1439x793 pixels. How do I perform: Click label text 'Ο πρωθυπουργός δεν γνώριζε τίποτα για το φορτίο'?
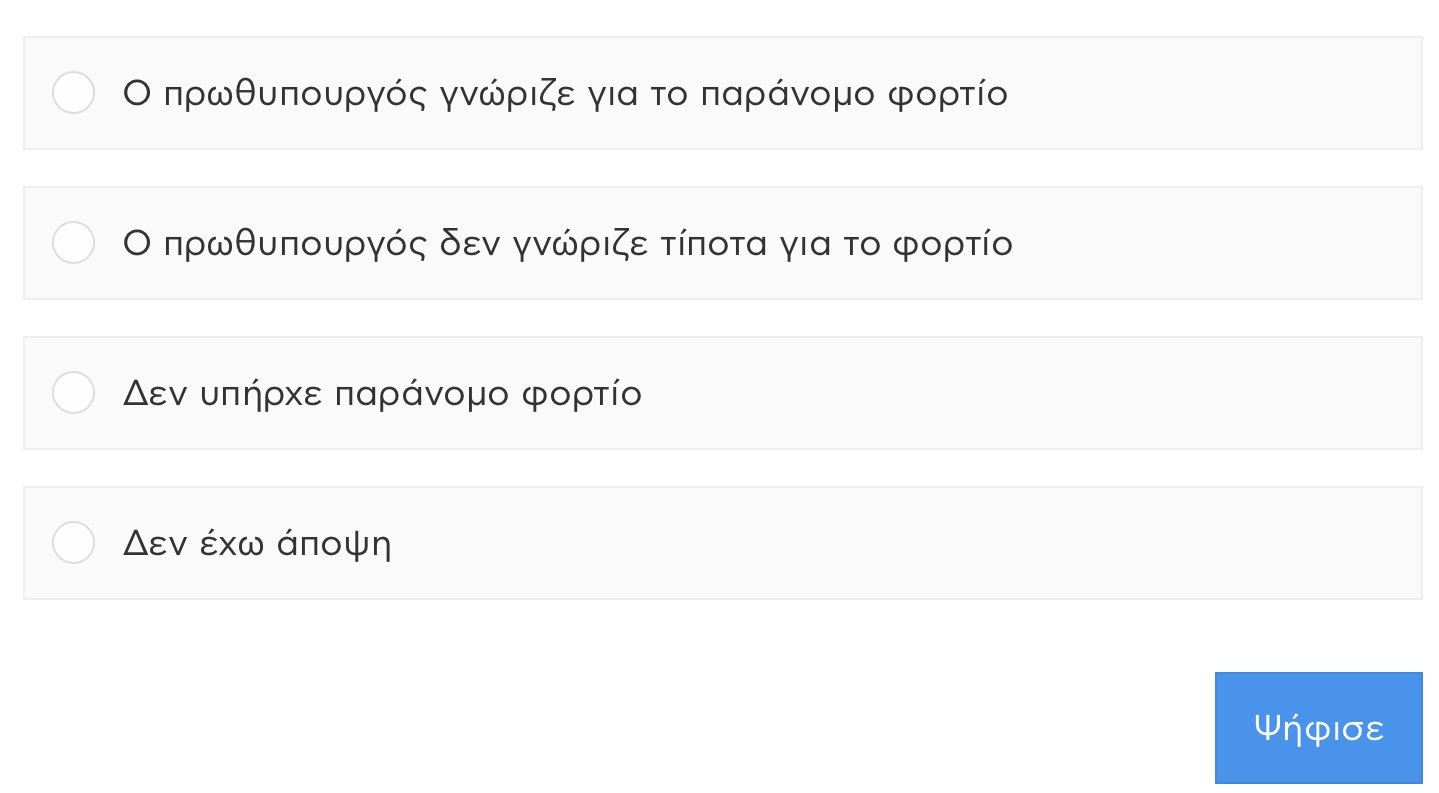point(568,244)
